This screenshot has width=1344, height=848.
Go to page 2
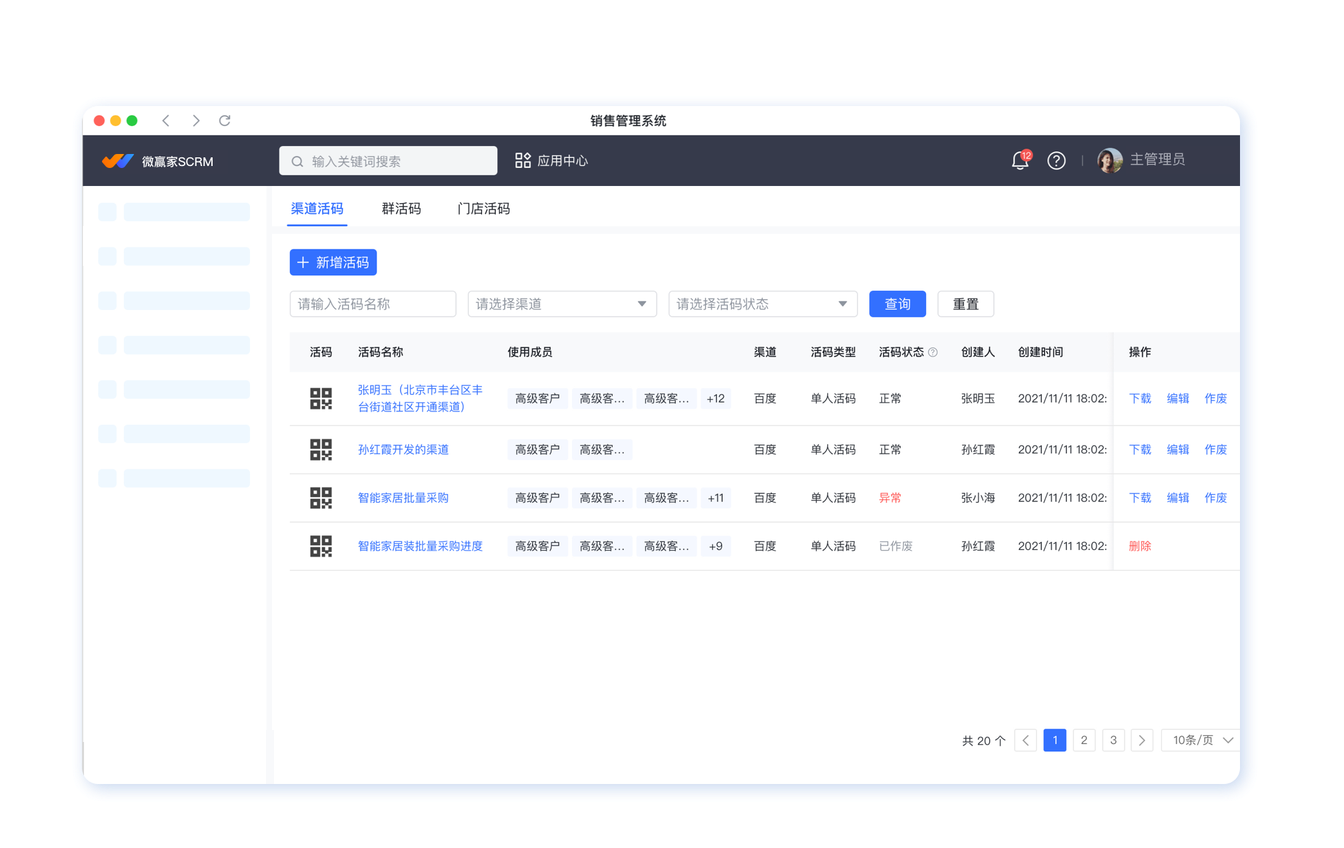coord(1084,740)
